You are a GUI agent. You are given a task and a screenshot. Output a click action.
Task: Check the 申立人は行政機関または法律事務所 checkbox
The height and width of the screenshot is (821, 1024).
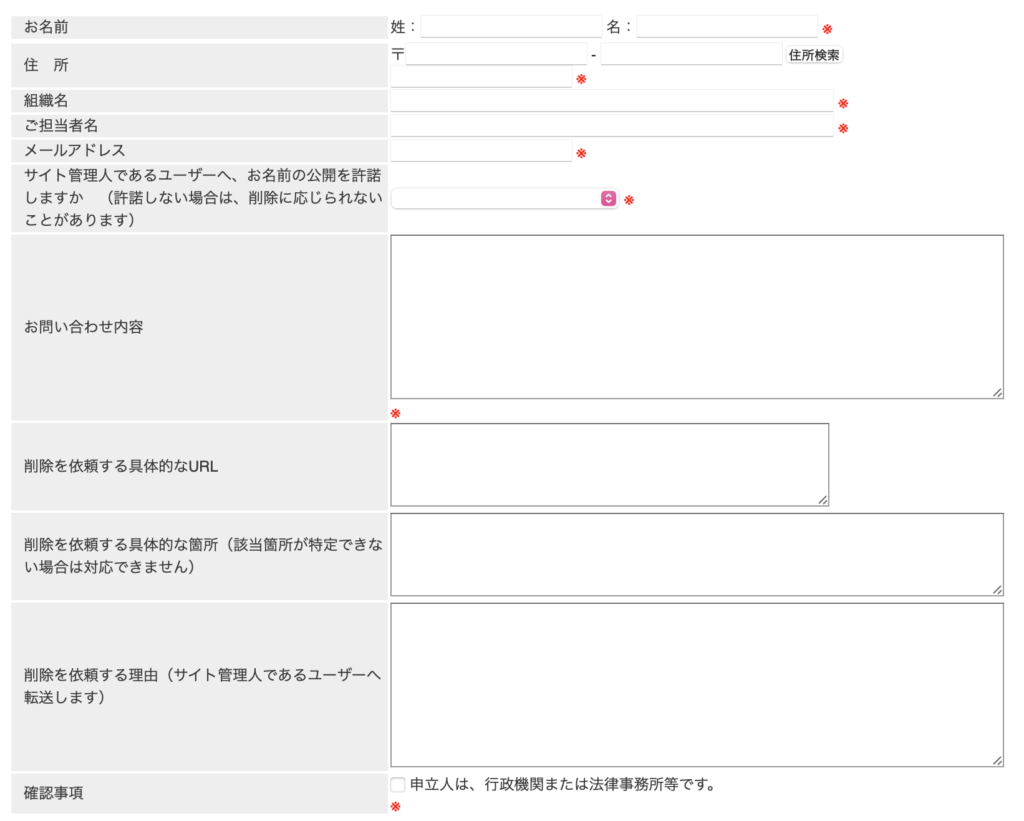[x=398, y=784]
